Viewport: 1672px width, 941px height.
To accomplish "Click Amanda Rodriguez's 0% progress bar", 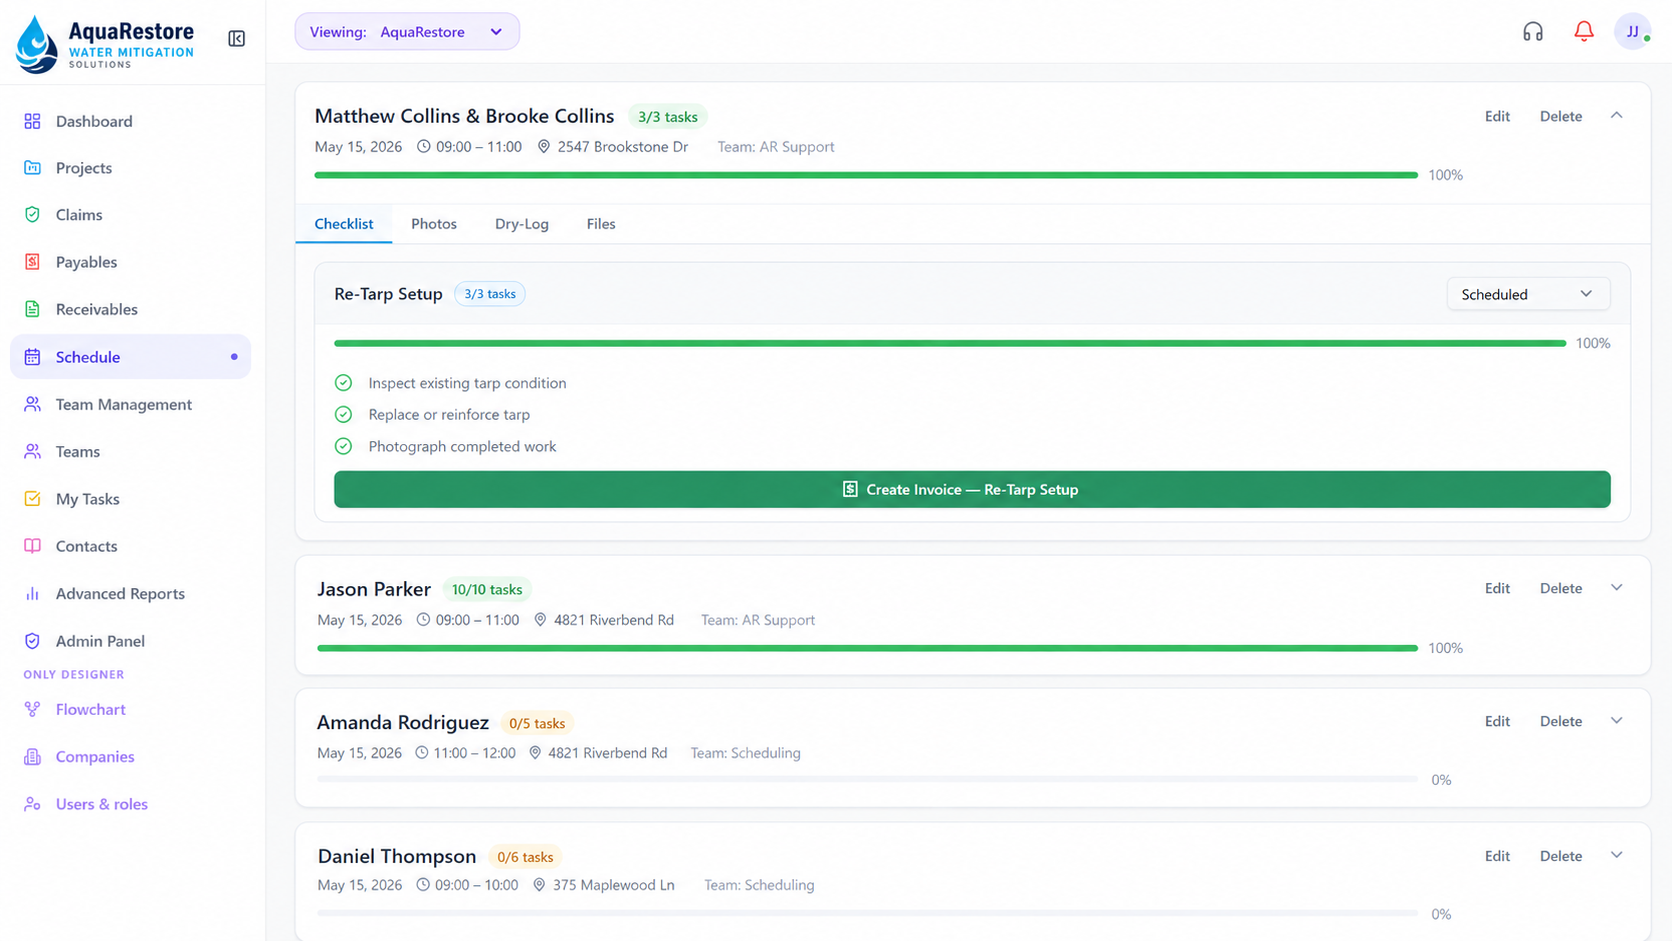I will 867,780.
